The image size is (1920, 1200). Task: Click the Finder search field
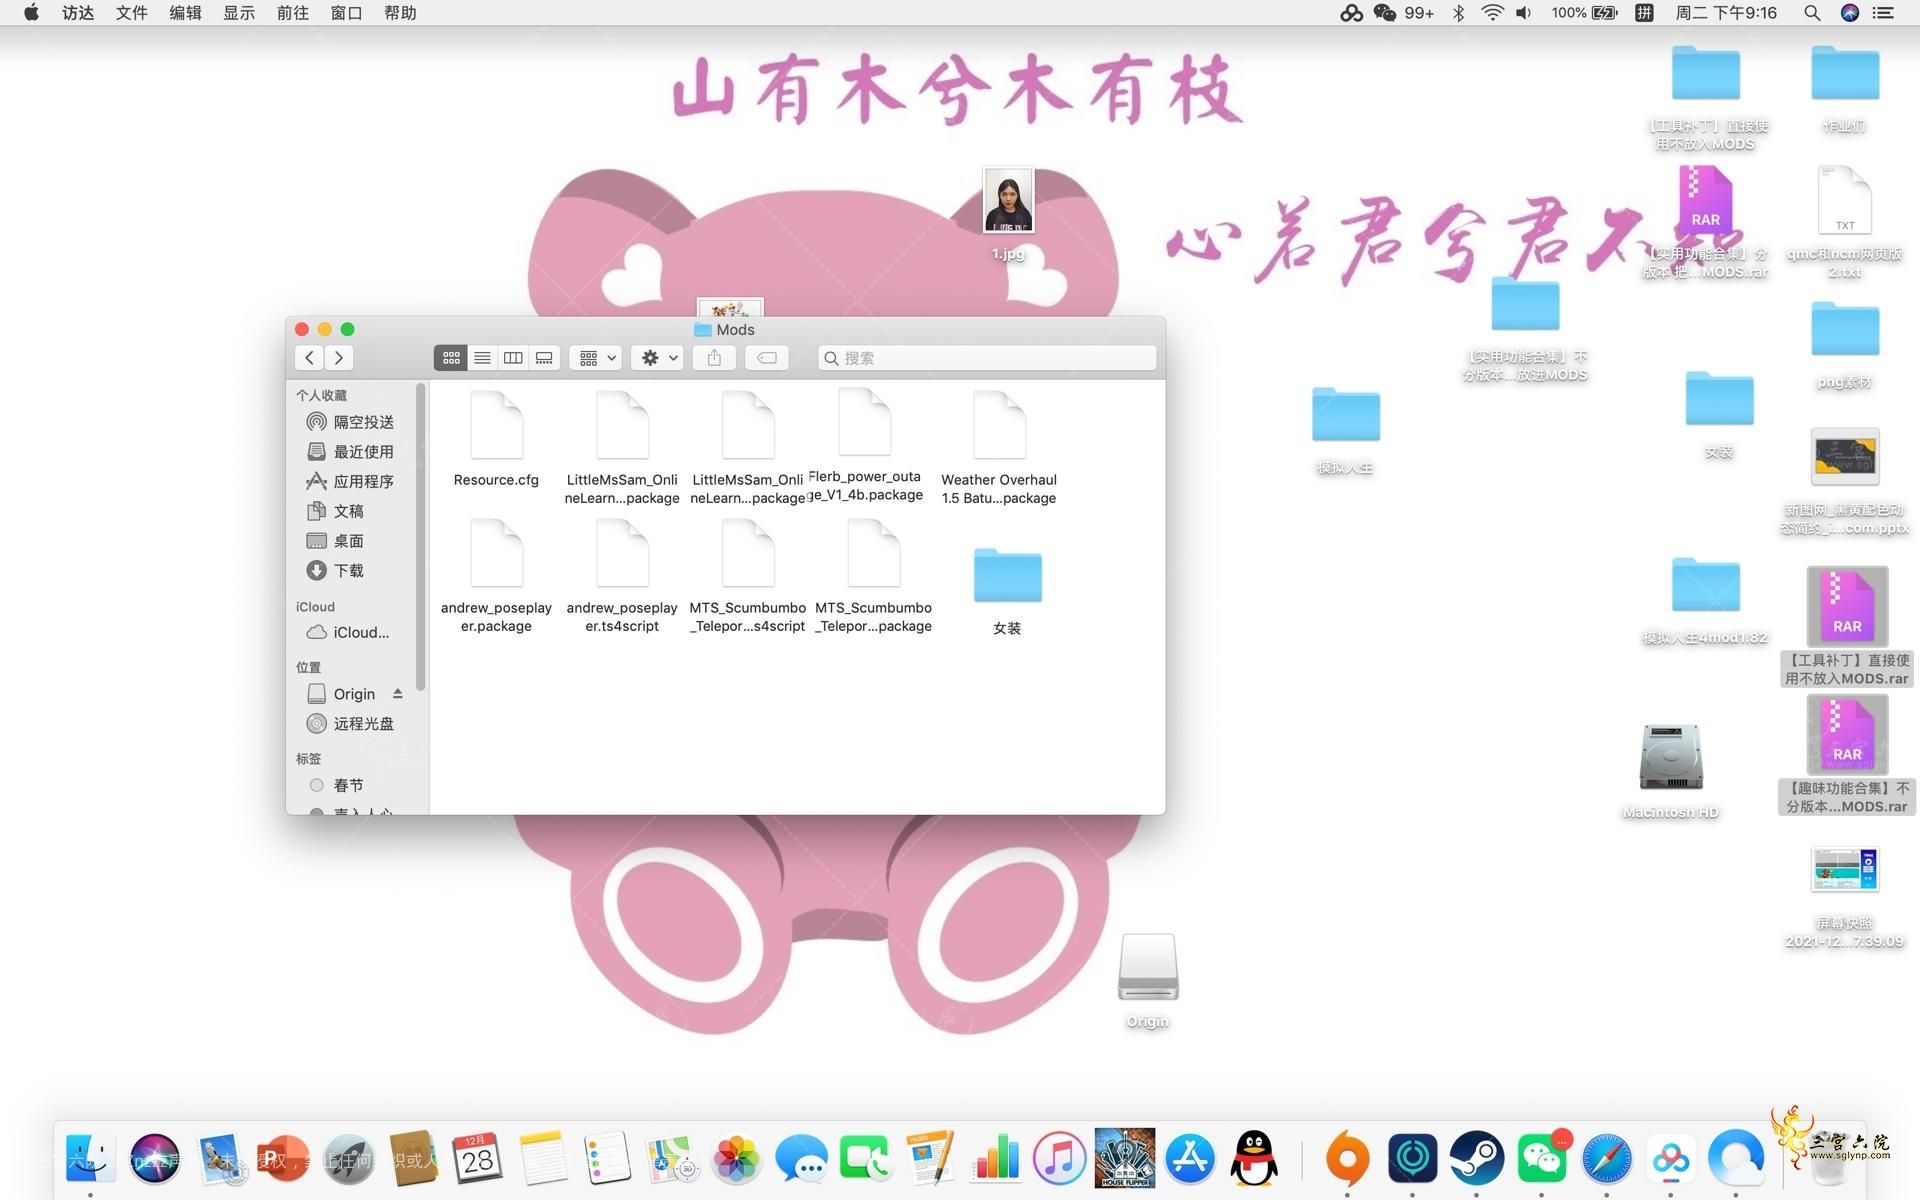click(x=987, y=358)
